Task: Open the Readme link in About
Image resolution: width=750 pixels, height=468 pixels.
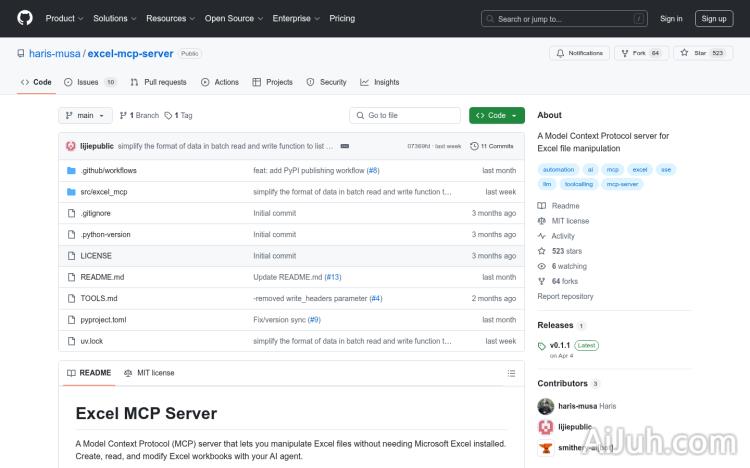Action: (x=559, y=206)
